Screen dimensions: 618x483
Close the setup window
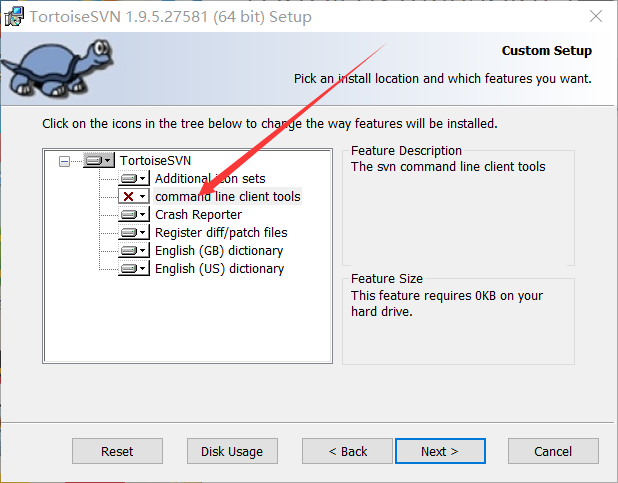[596, 17]
